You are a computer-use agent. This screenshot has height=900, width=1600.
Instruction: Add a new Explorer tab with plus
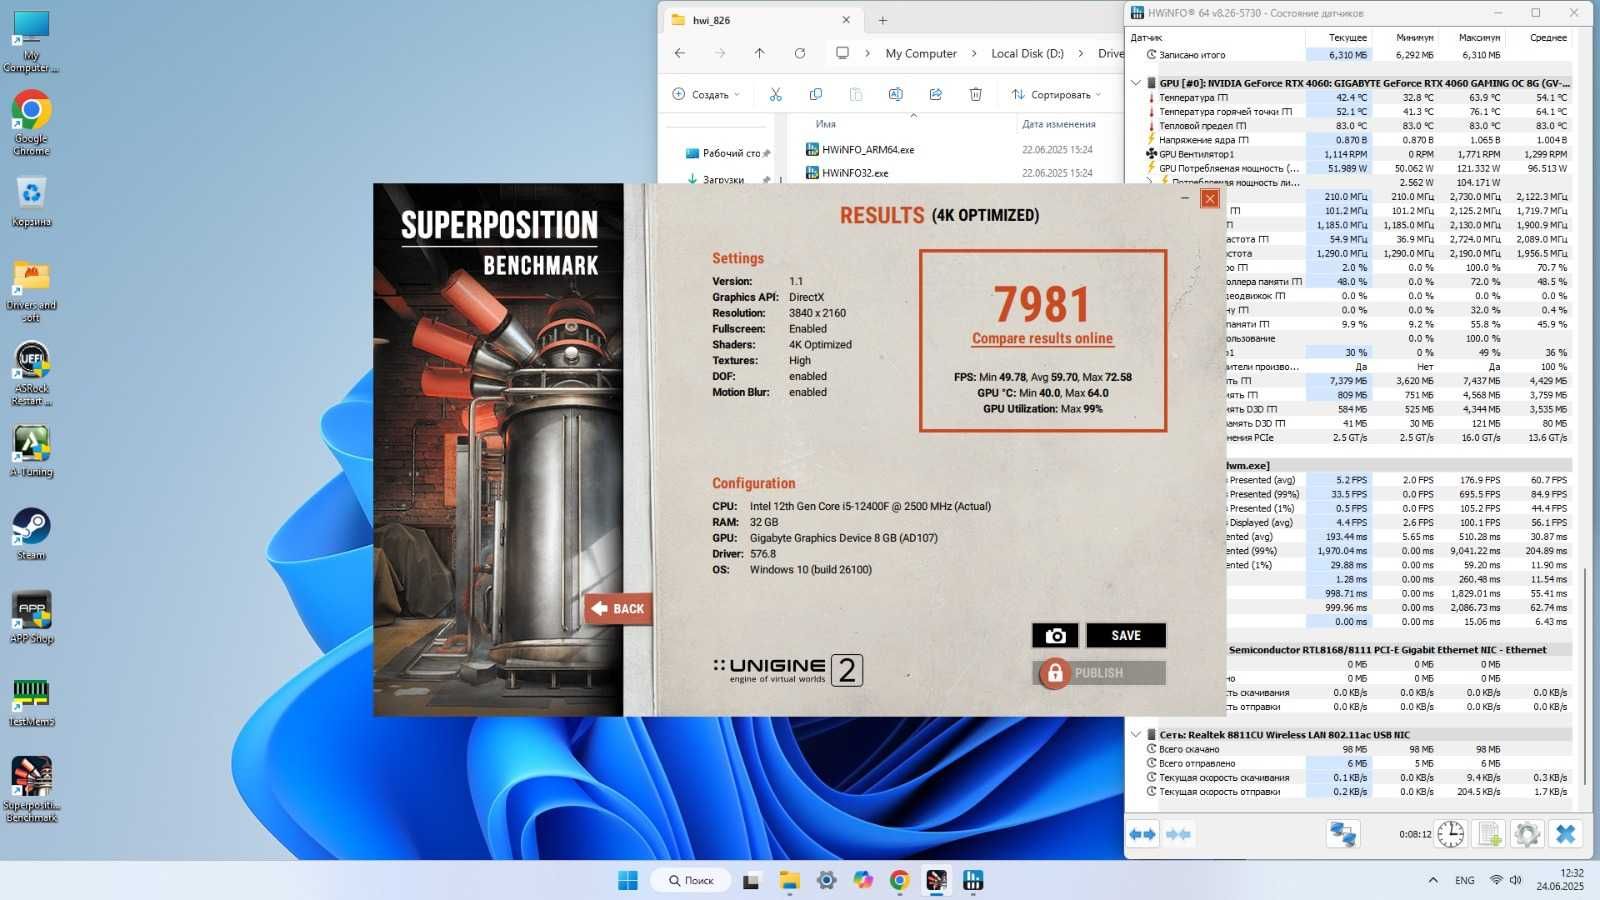click(x=882, y=20)
